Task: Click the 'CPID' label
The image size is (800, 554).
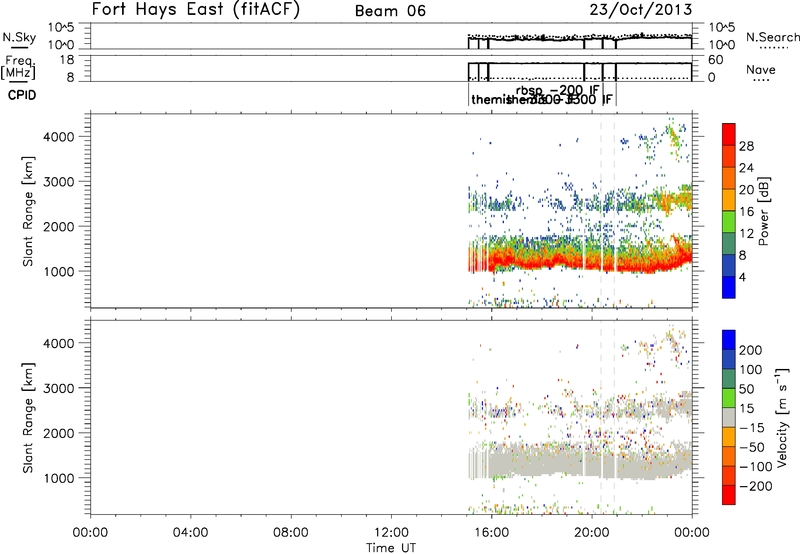Action: 22,95
